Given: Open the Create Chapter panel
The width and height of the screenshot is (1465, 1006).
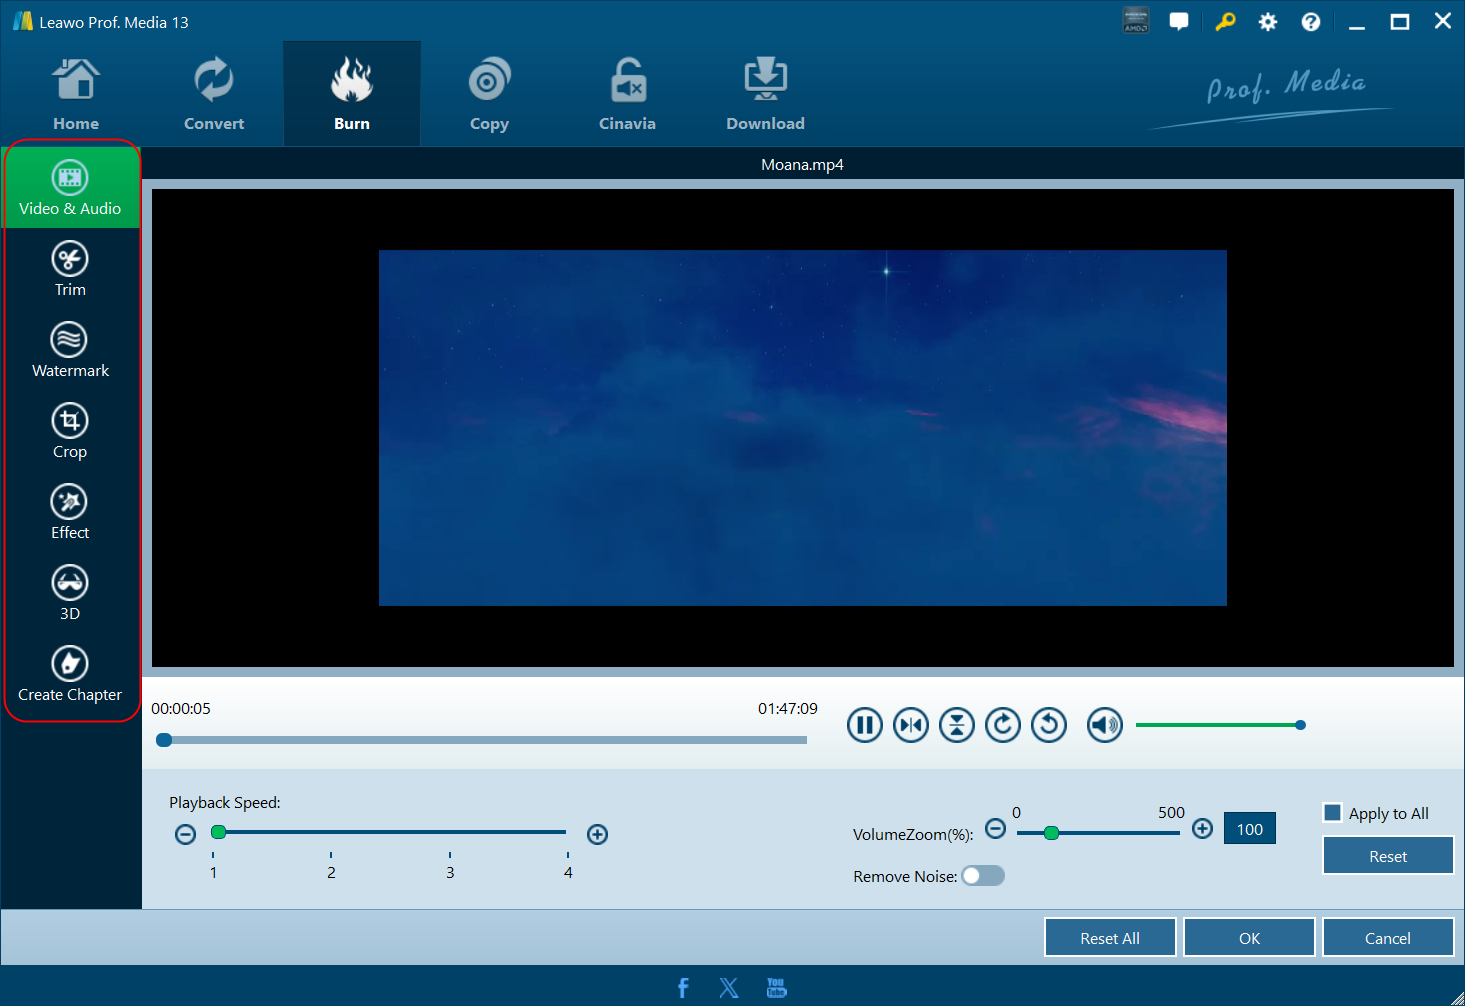Looking at the screenshot, I should [x=70, y=674].
